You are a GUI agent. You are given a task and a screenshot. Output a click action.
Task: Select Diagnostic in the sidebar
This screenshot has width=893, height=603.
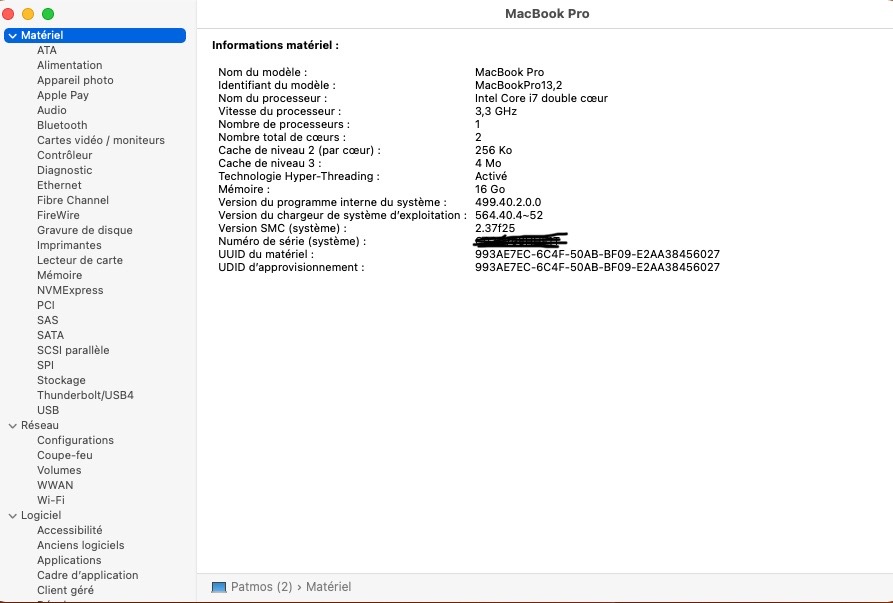(64, 170)
